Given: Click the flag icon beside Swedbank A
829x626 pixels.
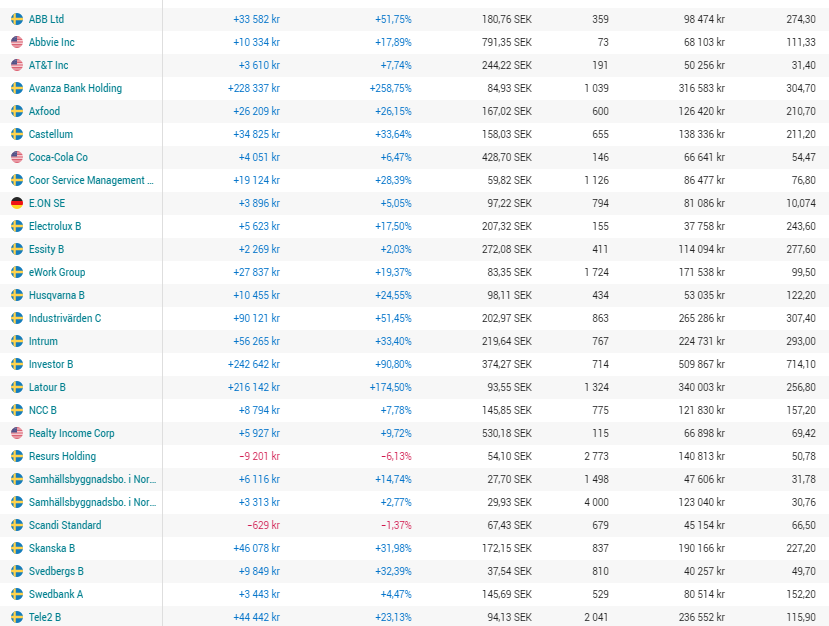Looking at the screenshot, I should (x=17, y=594).
